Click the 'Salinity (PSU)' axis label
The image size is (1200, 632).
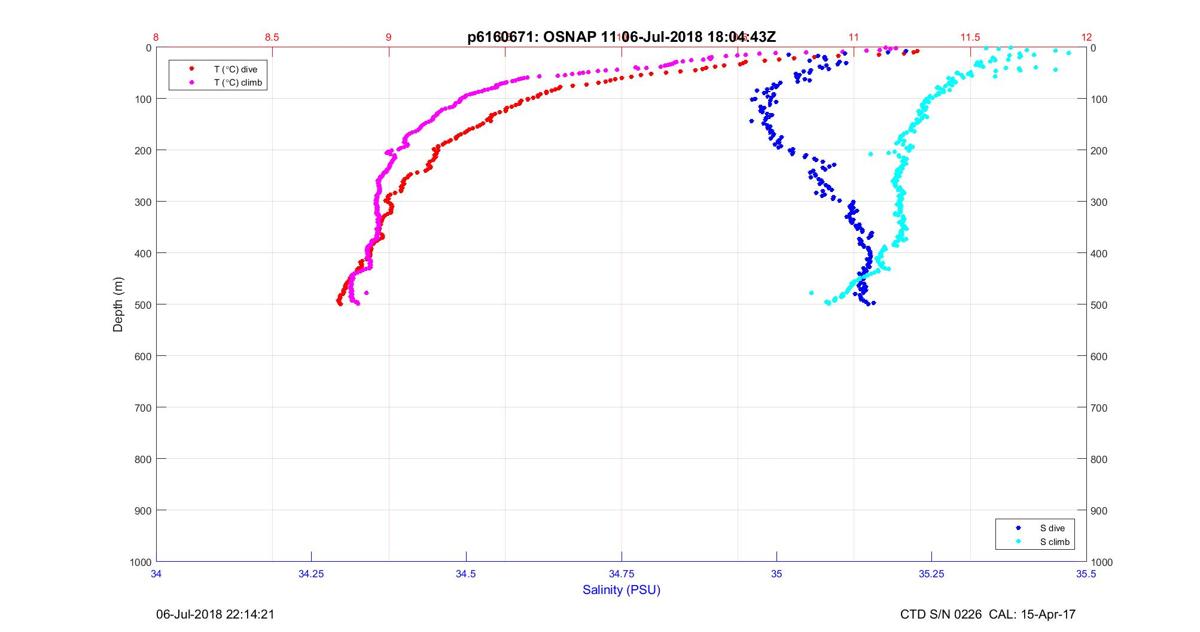(x=621, y=590)
